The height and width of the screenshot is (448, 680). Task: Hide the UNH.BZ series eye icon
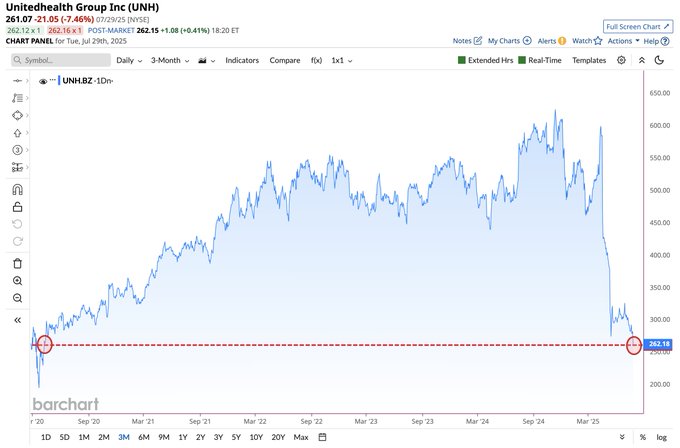[x=42, y=81]
